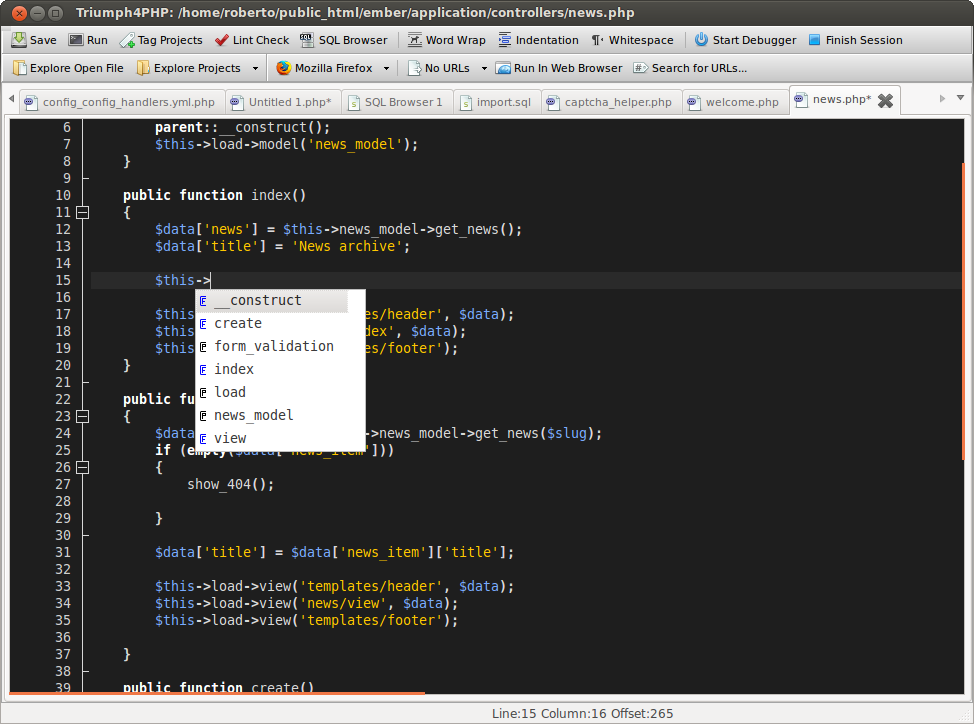Image resolution: width=974 pixels, height=724 pixels.
Task: Click the Finish Session icon
Action: (x=814, y=40)
